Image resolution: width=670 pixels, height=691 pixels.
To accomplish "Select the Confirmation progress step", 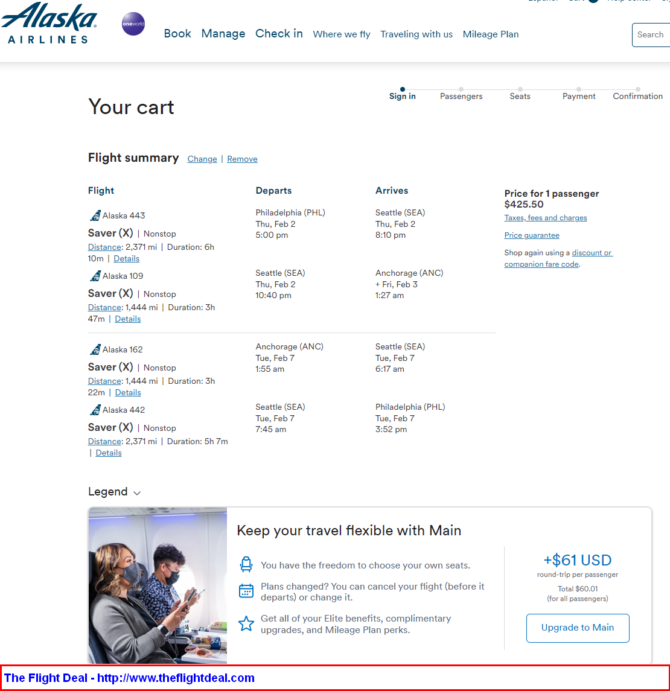I will (x=637, y=94).
